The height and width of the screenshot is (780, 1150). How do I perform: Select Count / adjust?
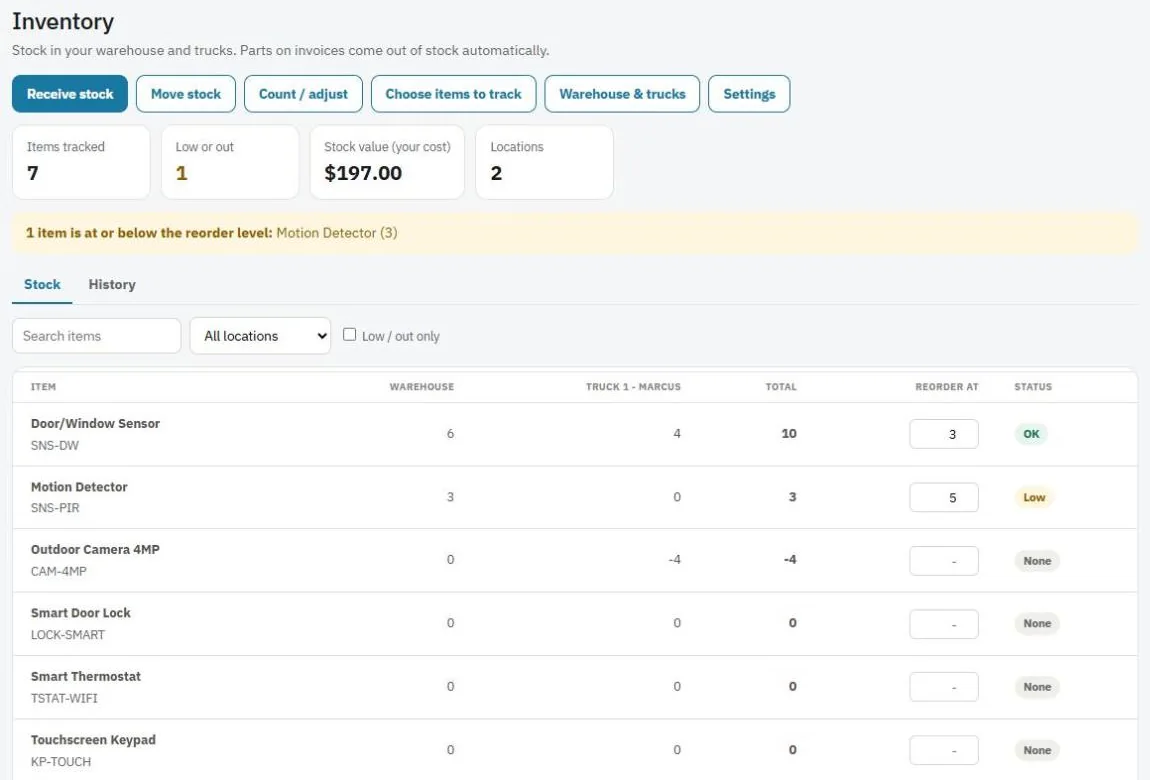303,94
